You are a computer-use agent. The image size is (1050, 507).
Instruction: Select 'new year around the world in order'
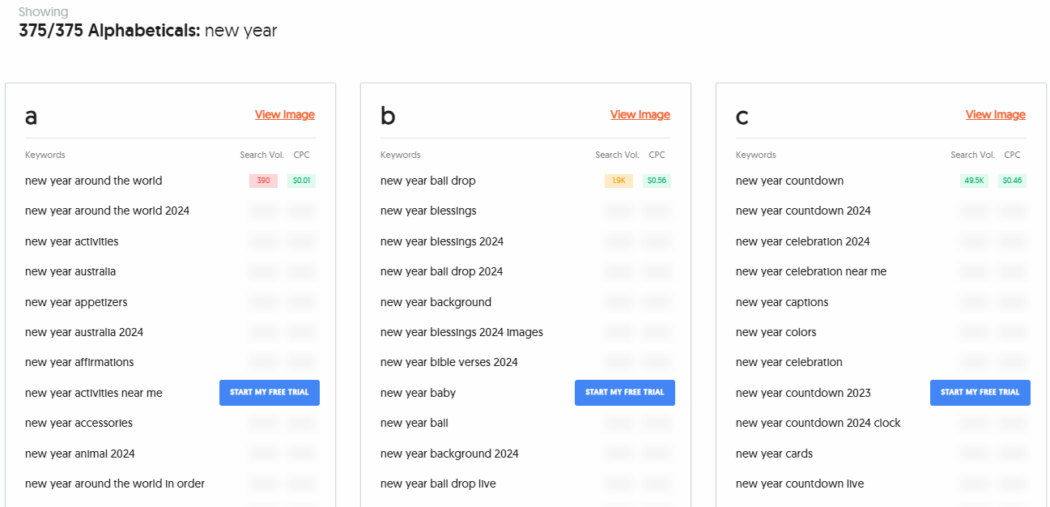click(115, 484)
